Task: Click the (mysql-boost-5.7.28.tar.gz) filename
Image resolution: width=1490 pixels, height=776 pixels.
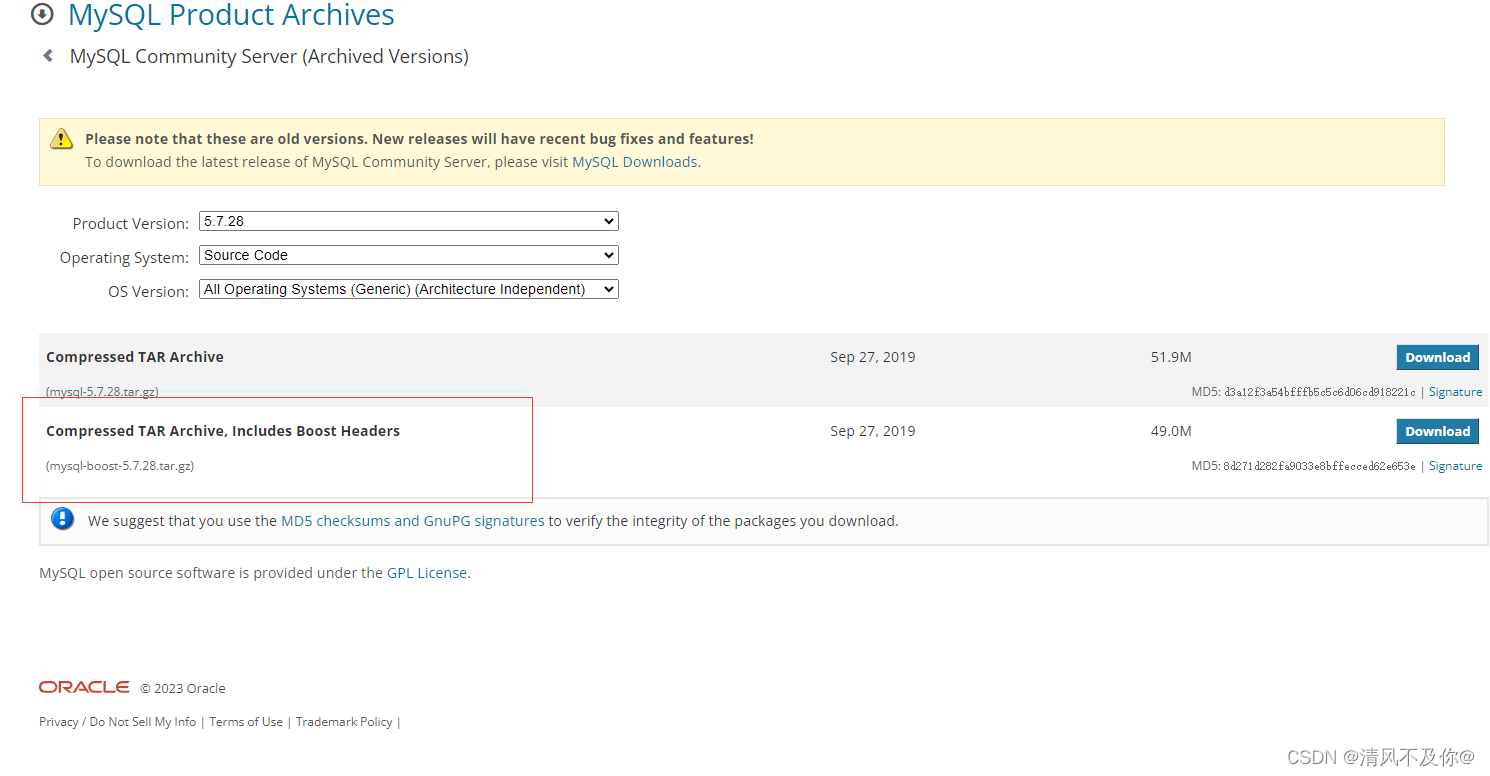Action: click(120, 466)
